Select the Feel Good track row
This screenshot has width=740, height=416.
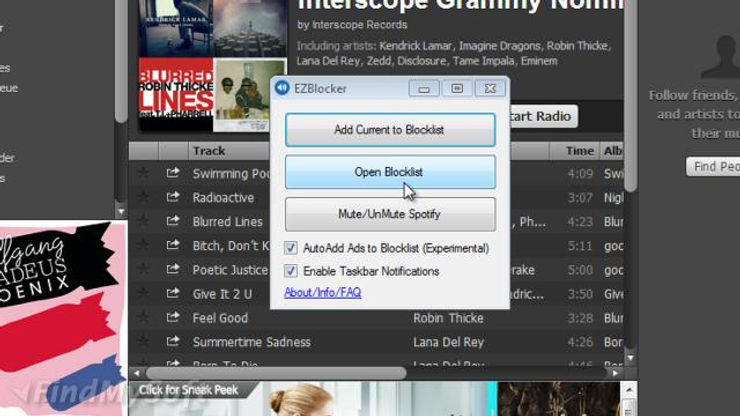click(376, 318)
